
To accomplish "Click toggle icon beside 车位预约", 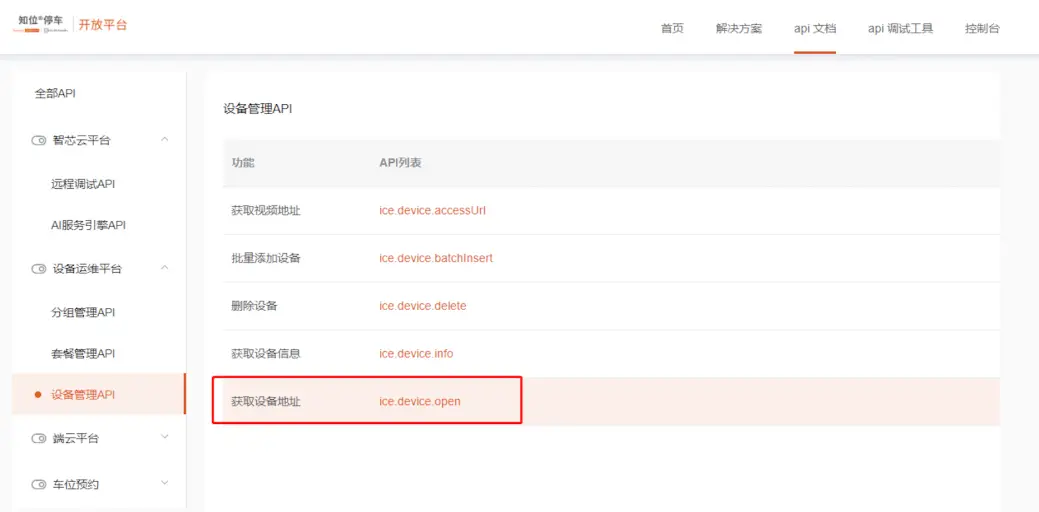I will pos(39,485).
